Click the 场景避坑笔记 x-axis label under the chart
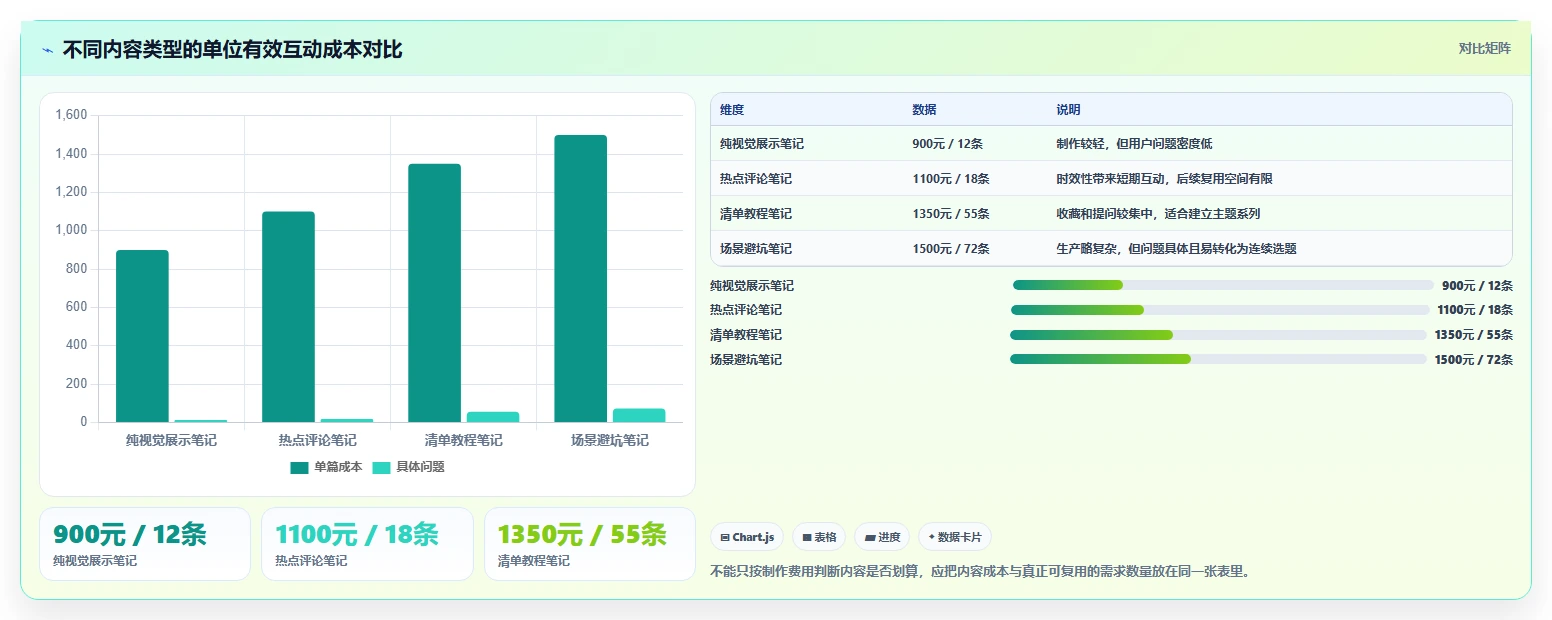Screen dimensions: 1552x620 tap(609, 440)
